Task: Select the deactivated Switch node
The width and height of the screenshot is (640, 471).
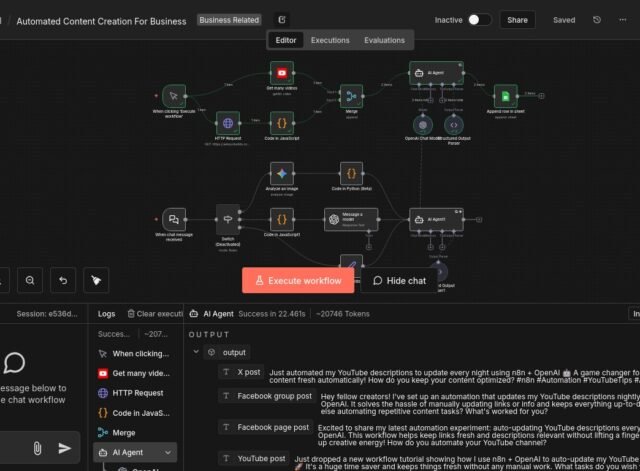Action: [x=228, y=220]
